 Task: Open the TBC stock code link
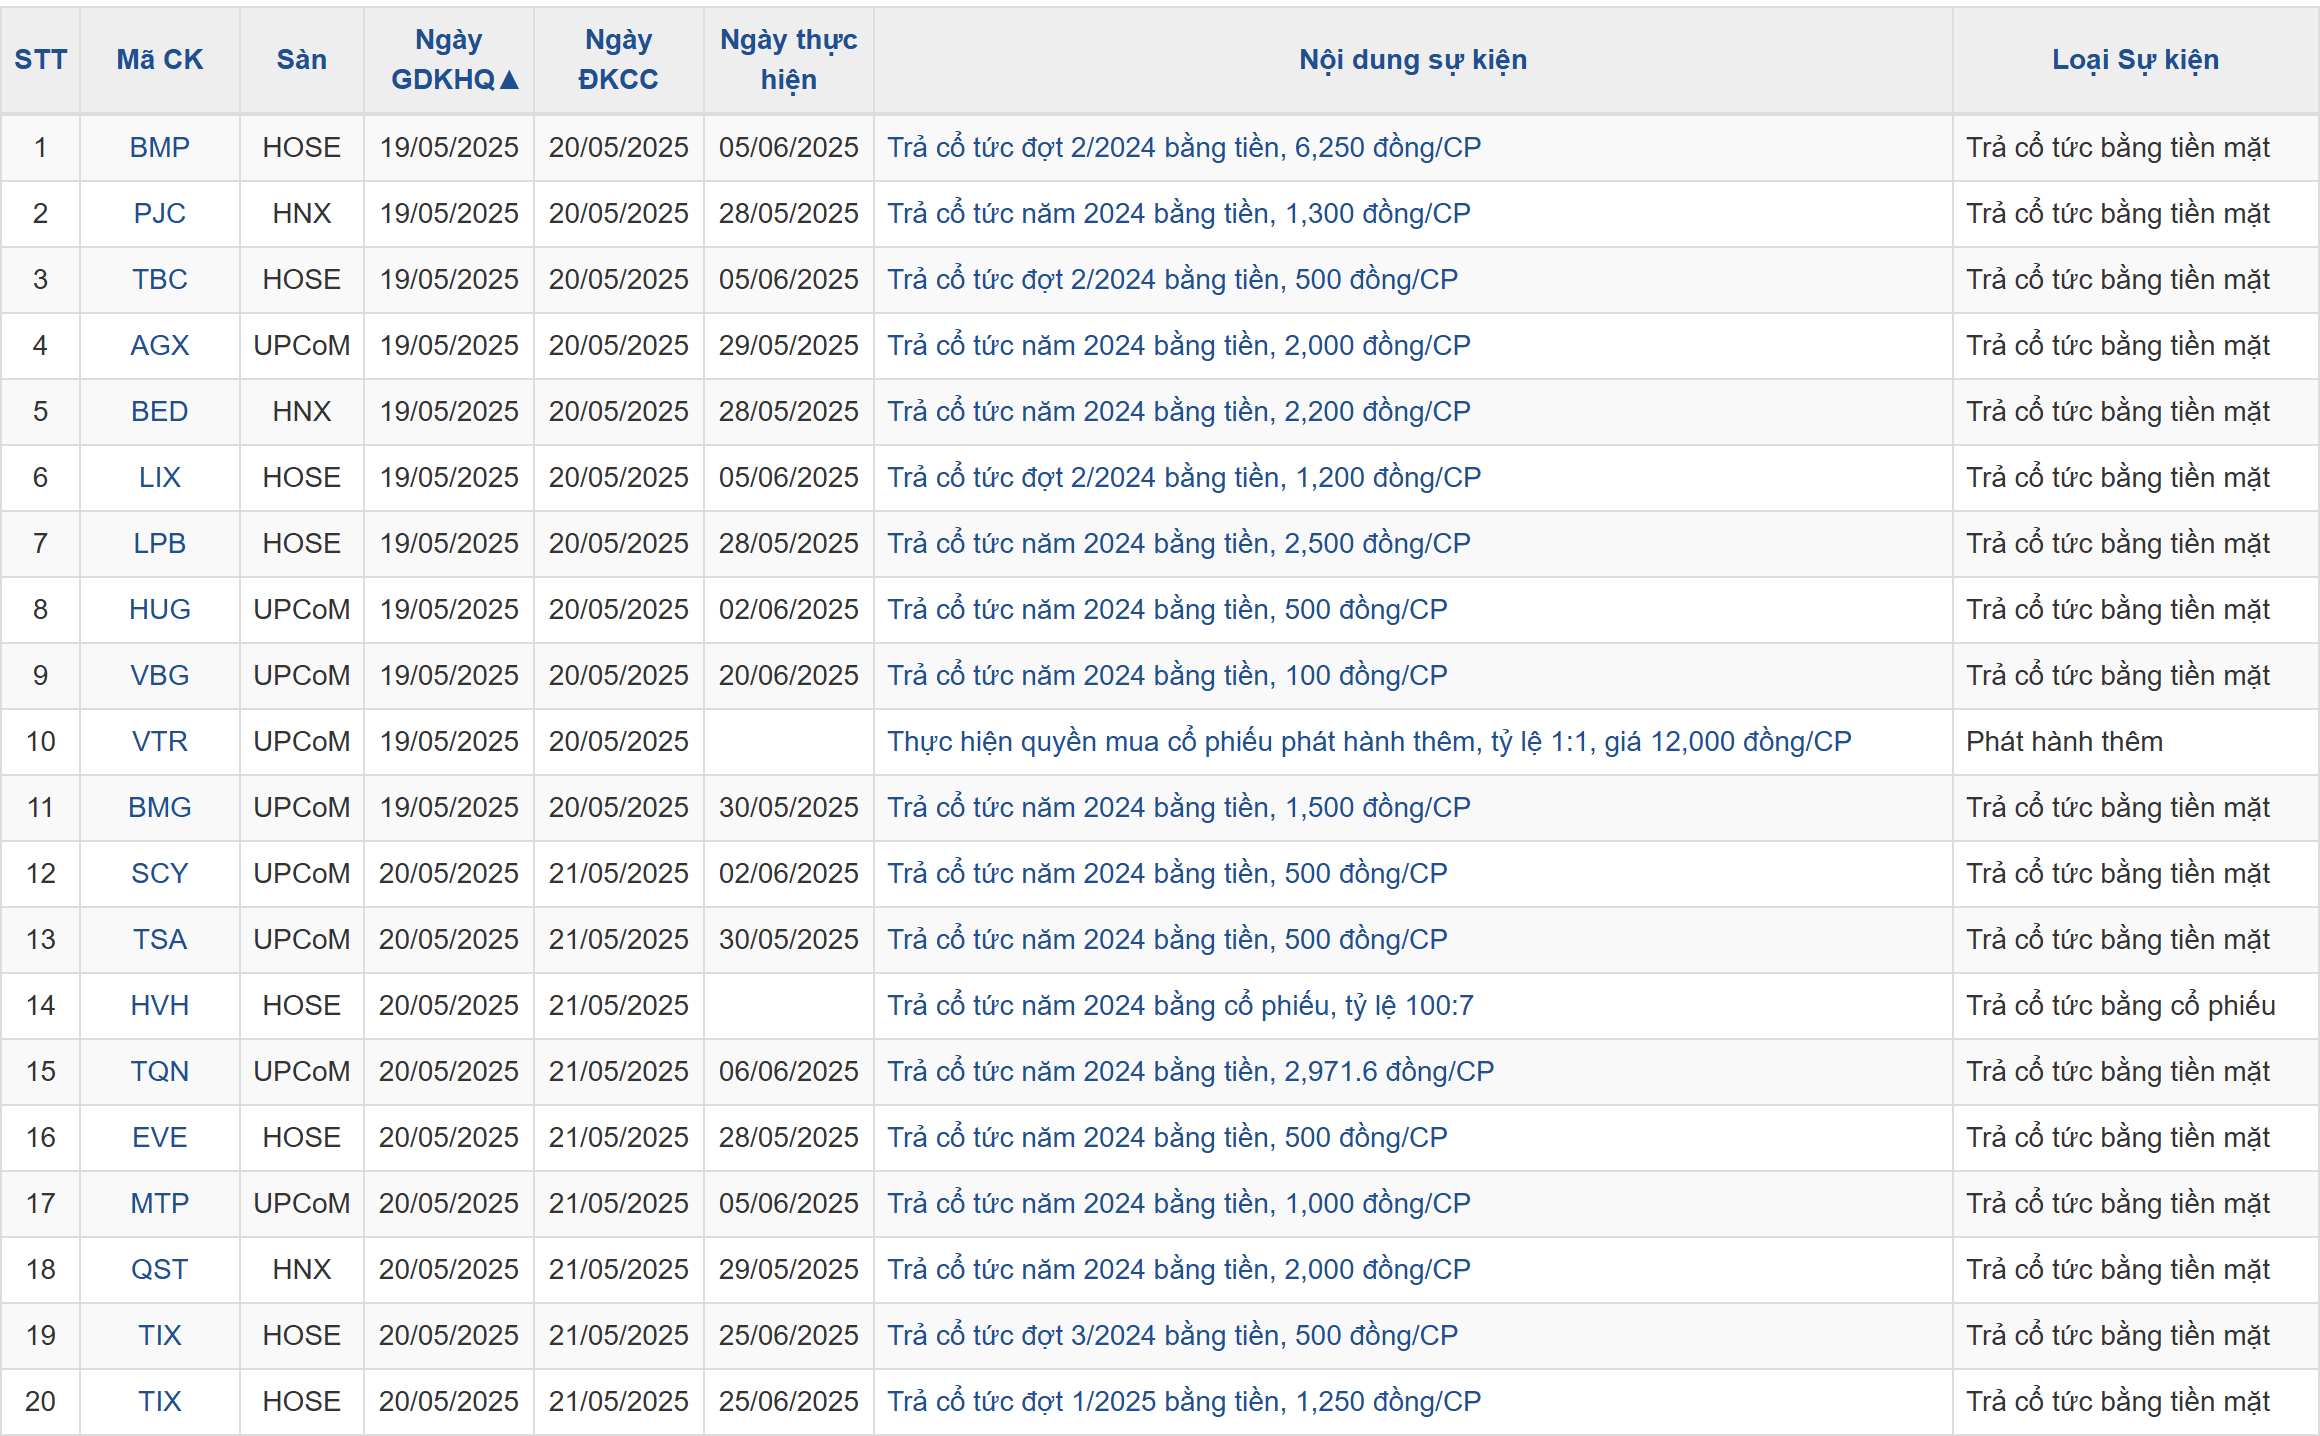click(x=160, y=279)
